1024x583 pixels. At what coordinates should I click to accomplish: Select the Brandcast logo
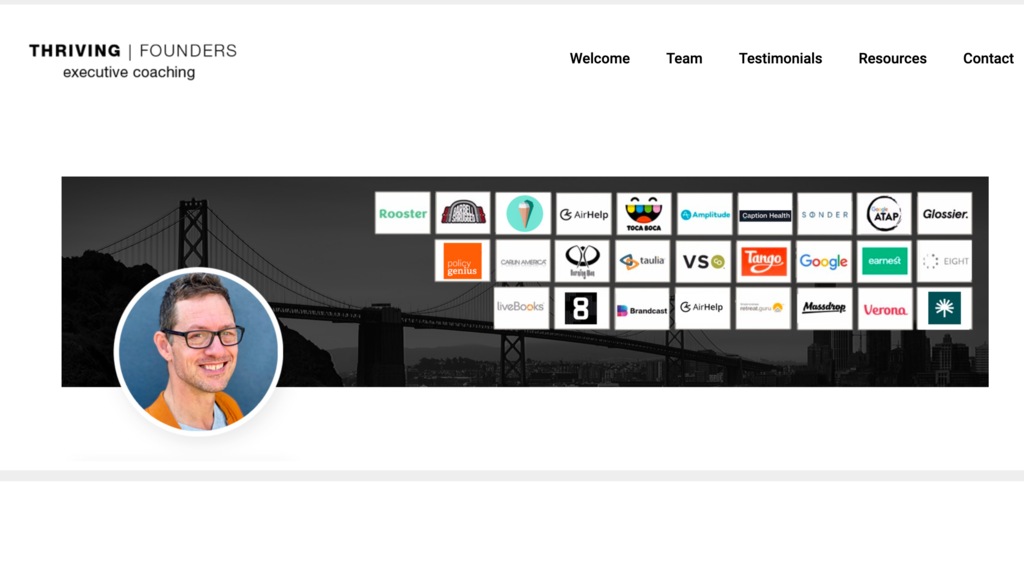coord(642,309)
